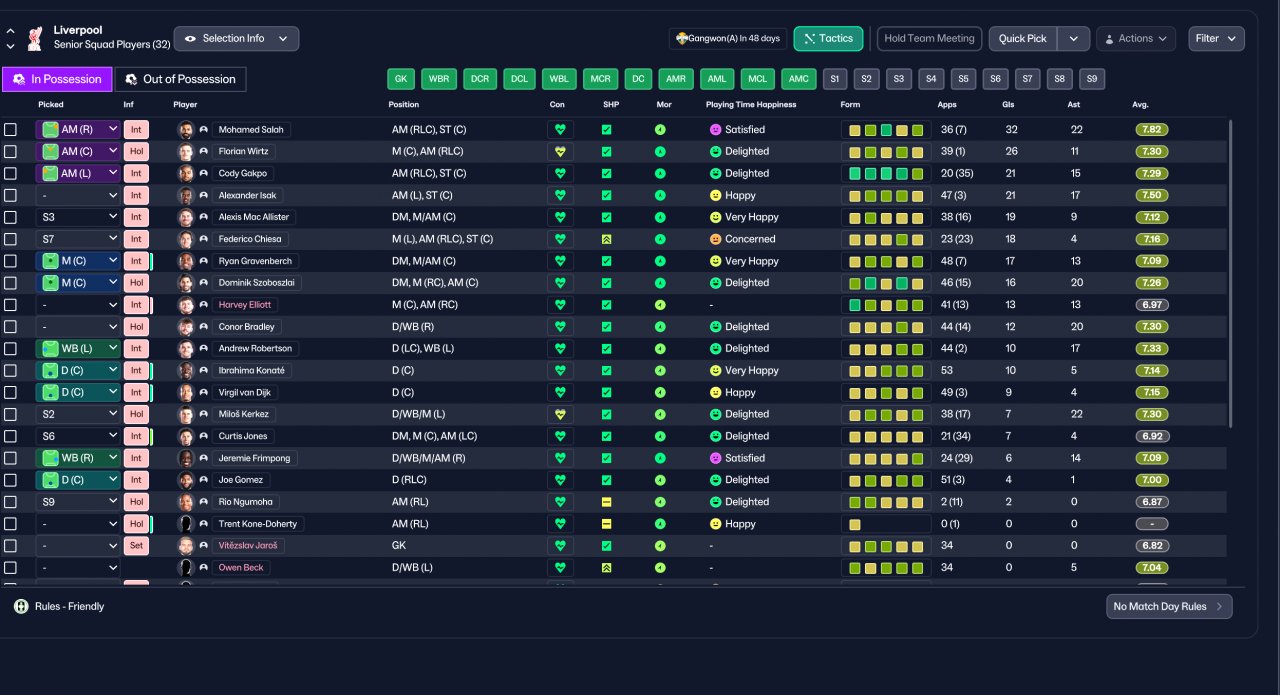Click the vertical scrollbar of the player list
1280x695 pixels.
pyautogui.click(x=1230, y=273)
